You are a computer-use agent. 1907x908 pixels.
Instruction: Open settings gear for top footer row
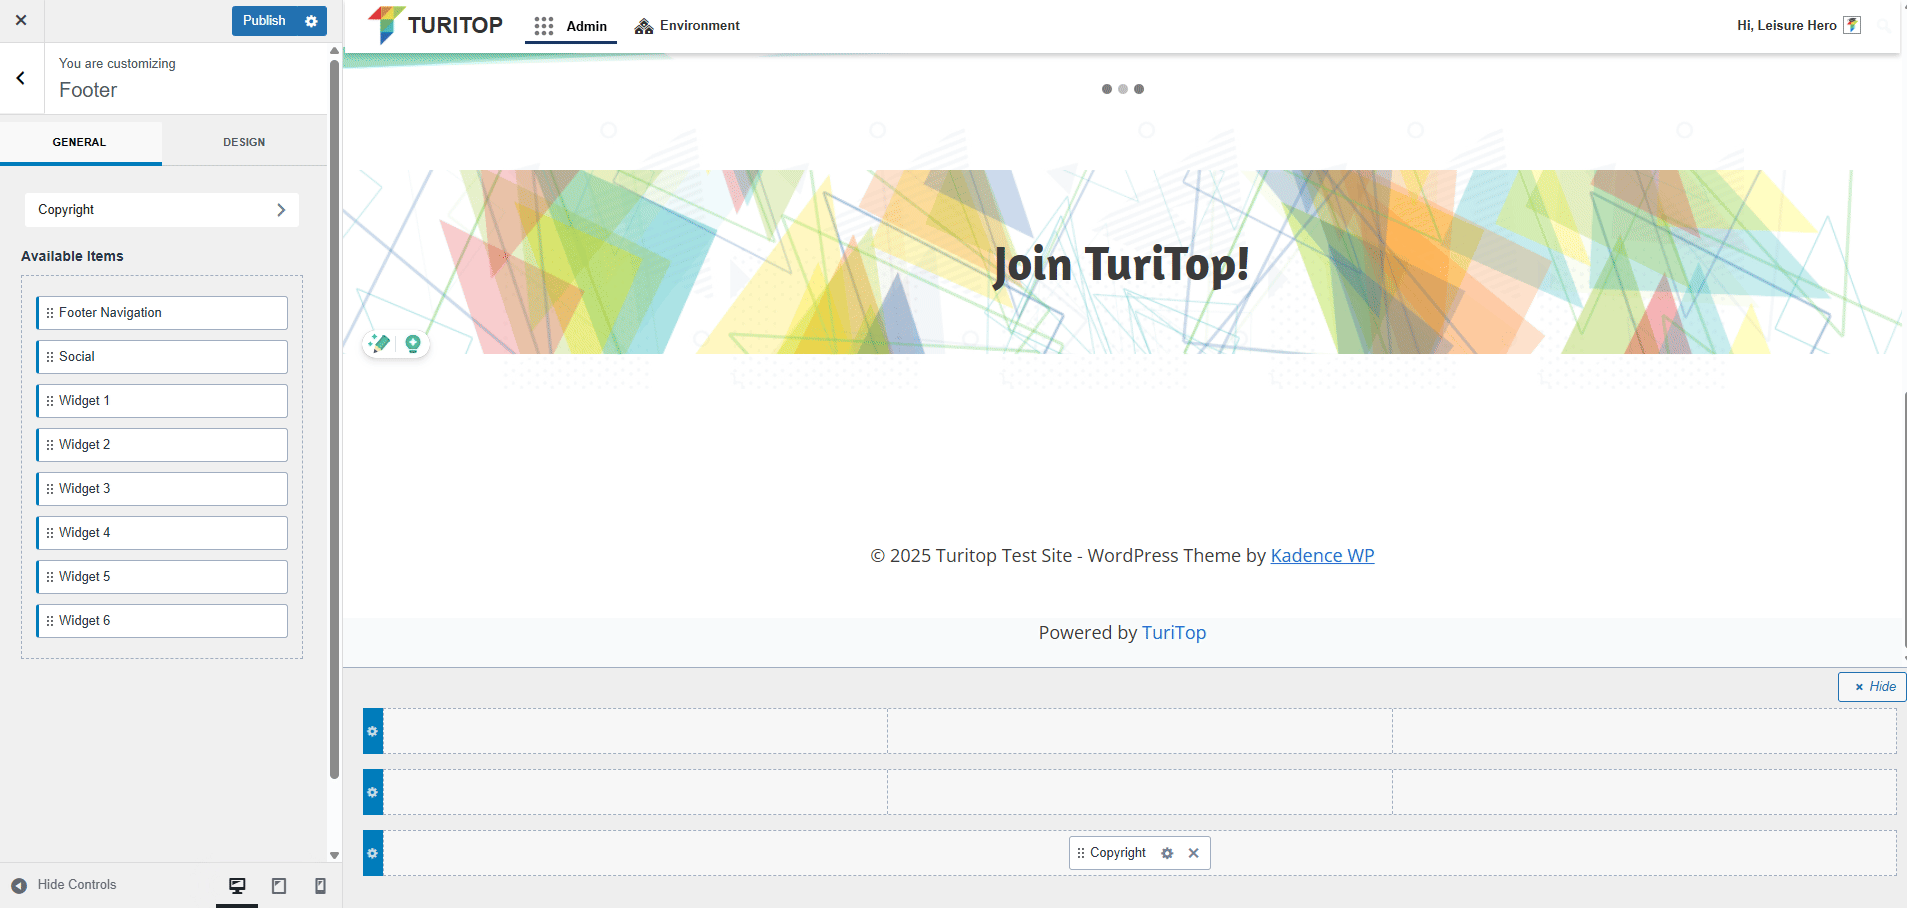click(373, 731)
